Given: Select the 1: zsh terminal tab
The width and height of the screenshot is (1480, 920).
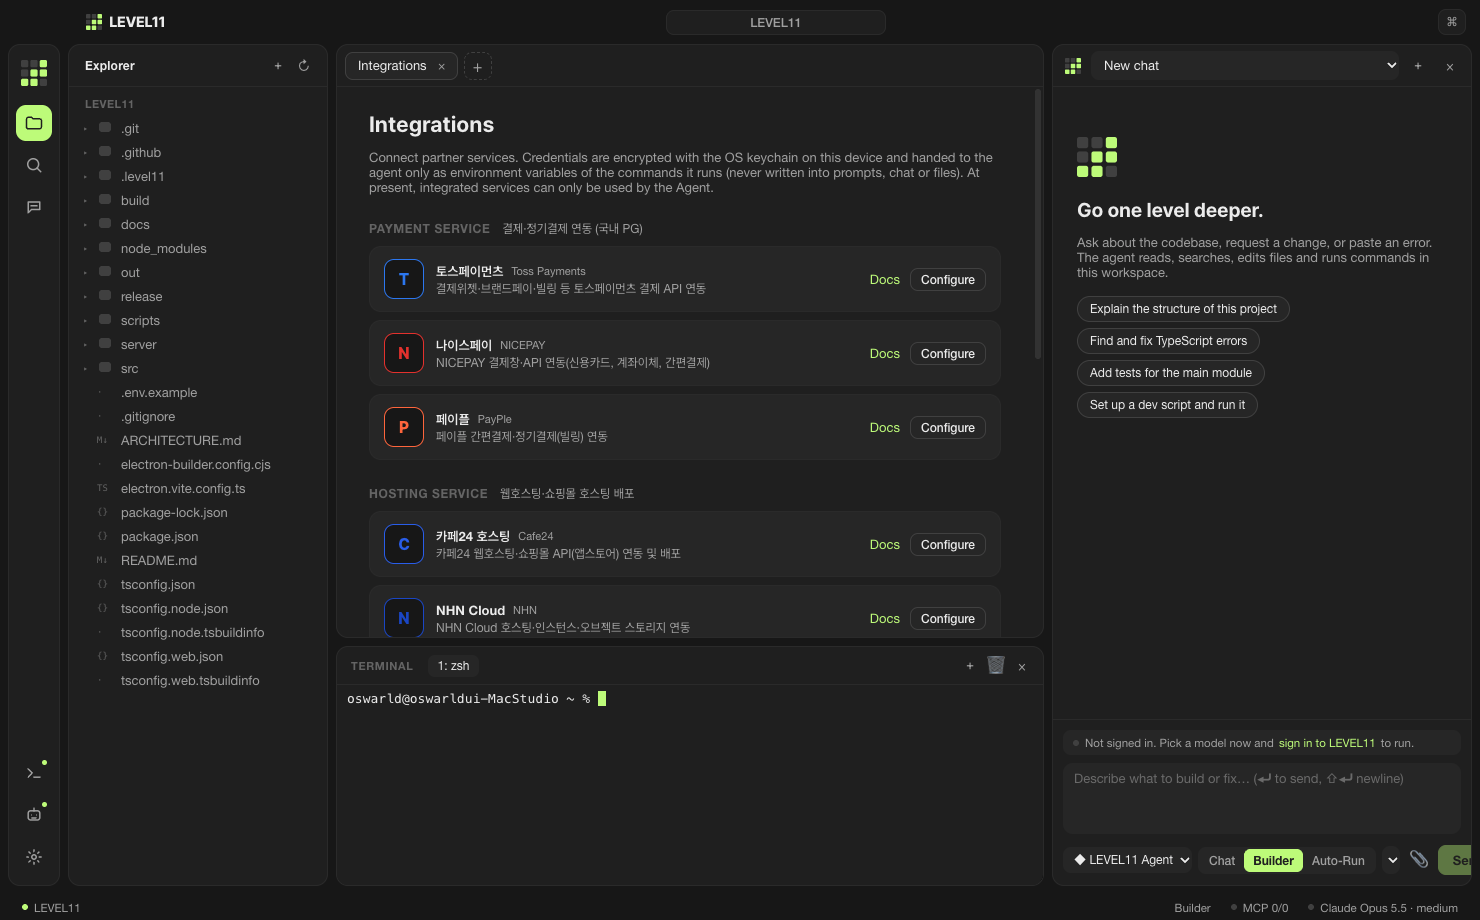Looking at the screenshot, I should click(453, 666).
